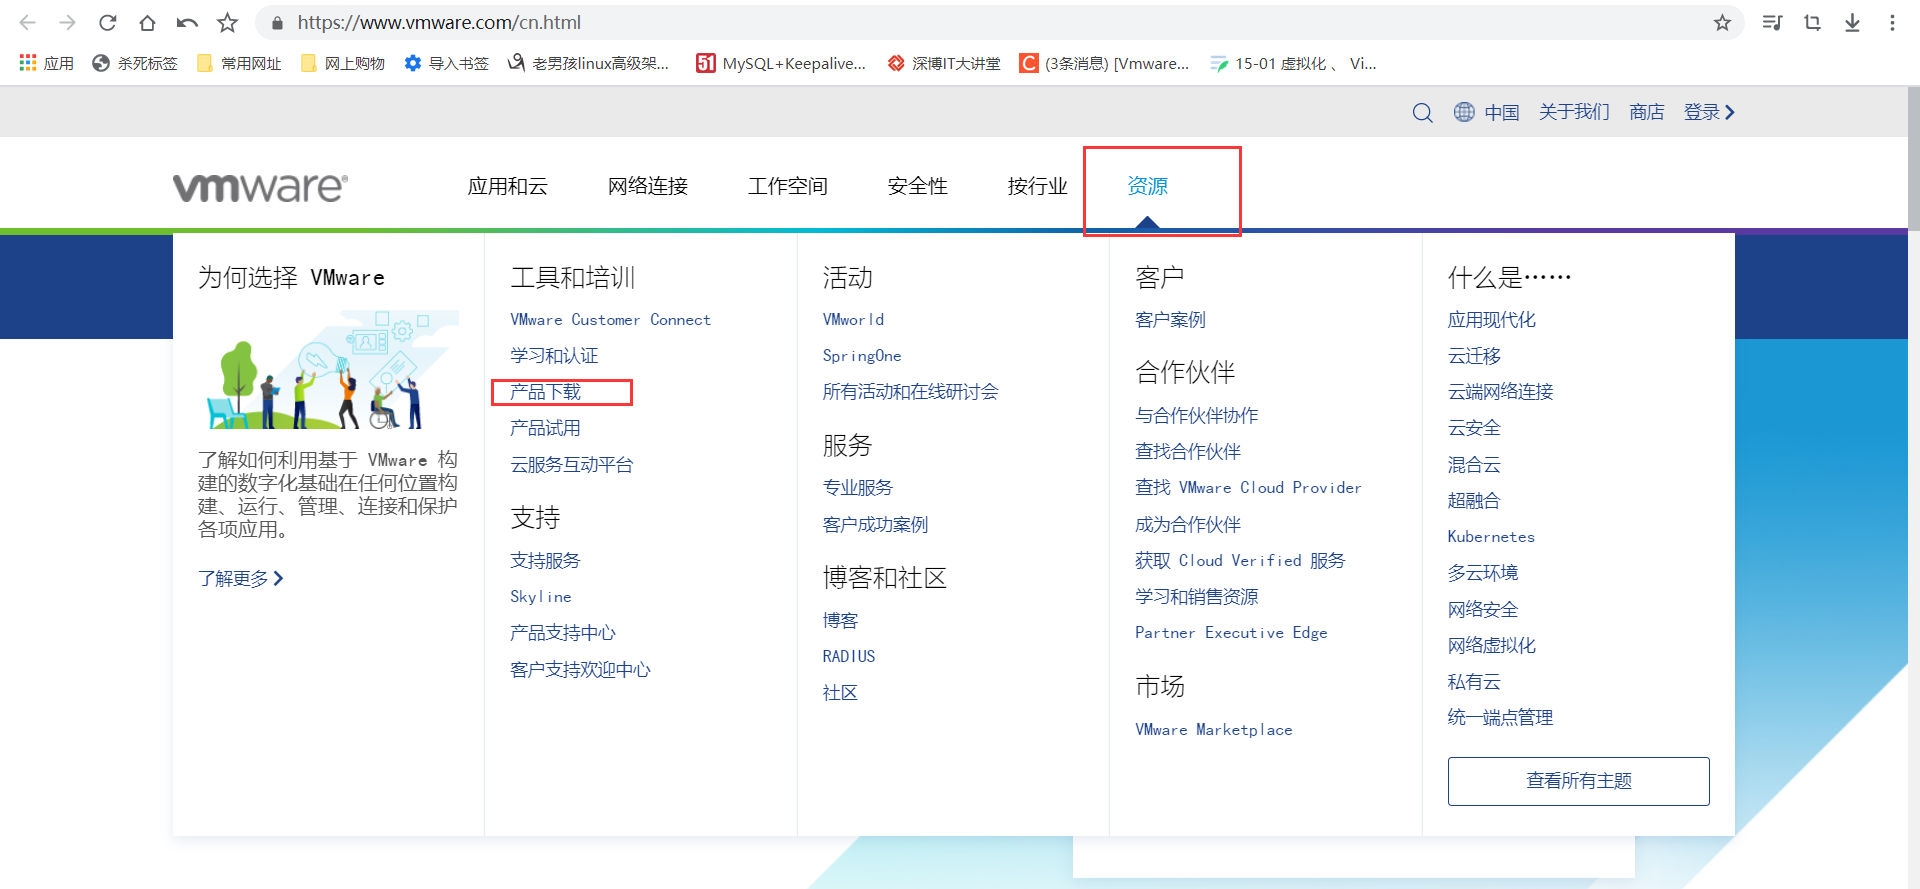Open the 中国 region selector globe
This screenshot has height=889, width=1920.
(1487, 112)
